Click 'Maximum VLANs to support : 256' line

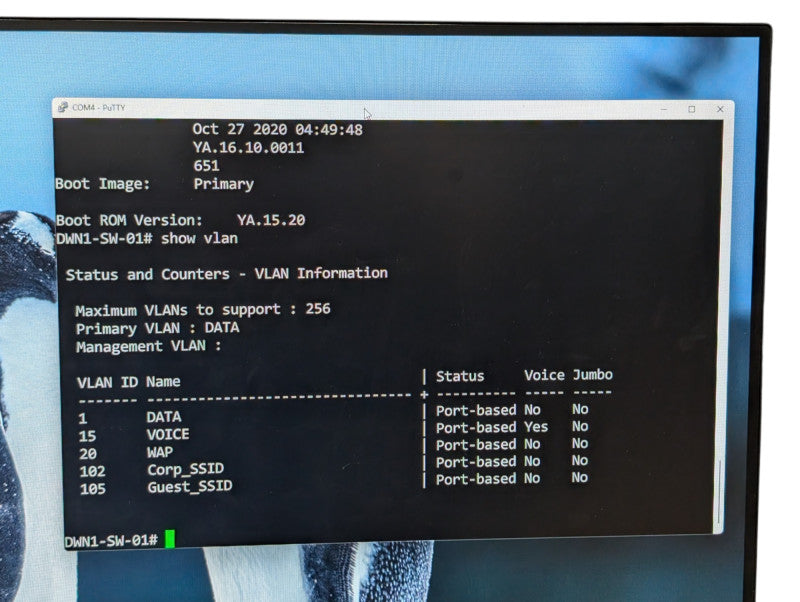pyautogui.click(x=203, y=310)
